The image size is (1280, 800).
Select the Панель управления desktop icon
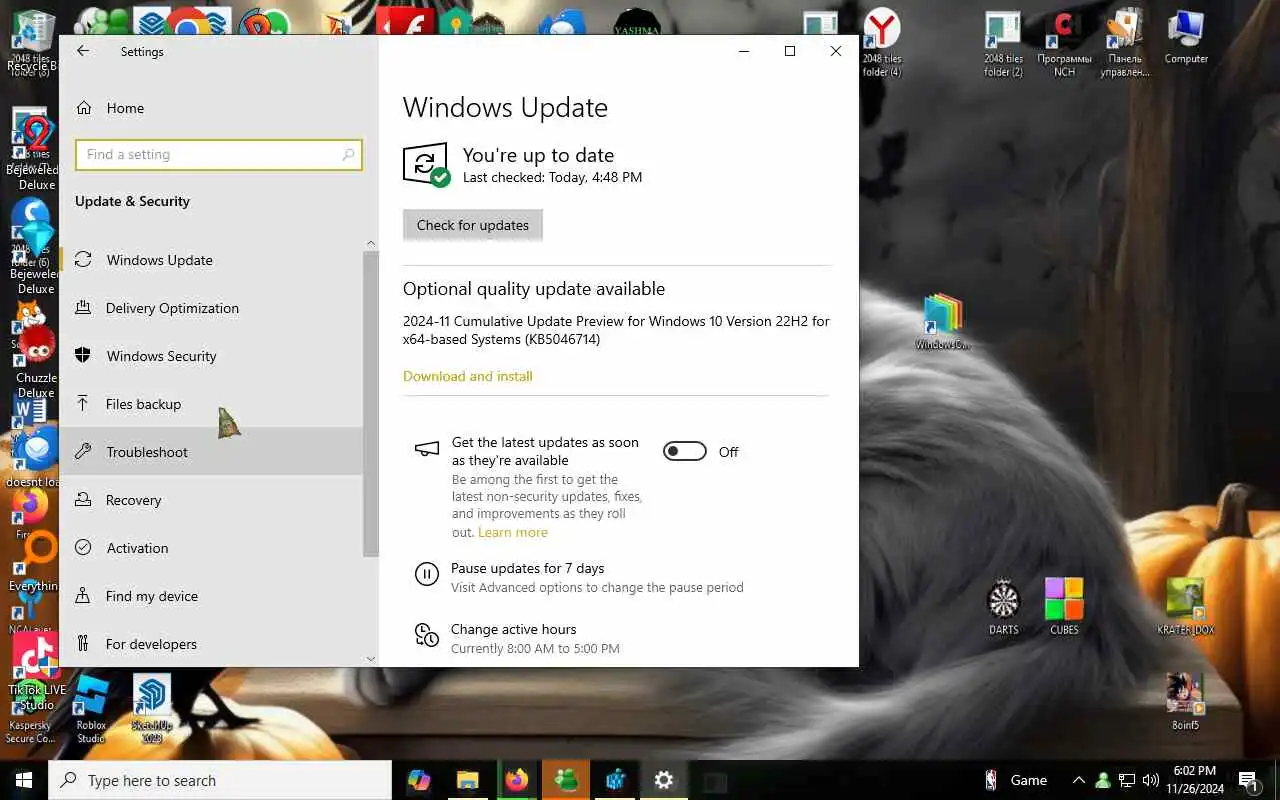pyautogui.click(x=1125, y=45)
